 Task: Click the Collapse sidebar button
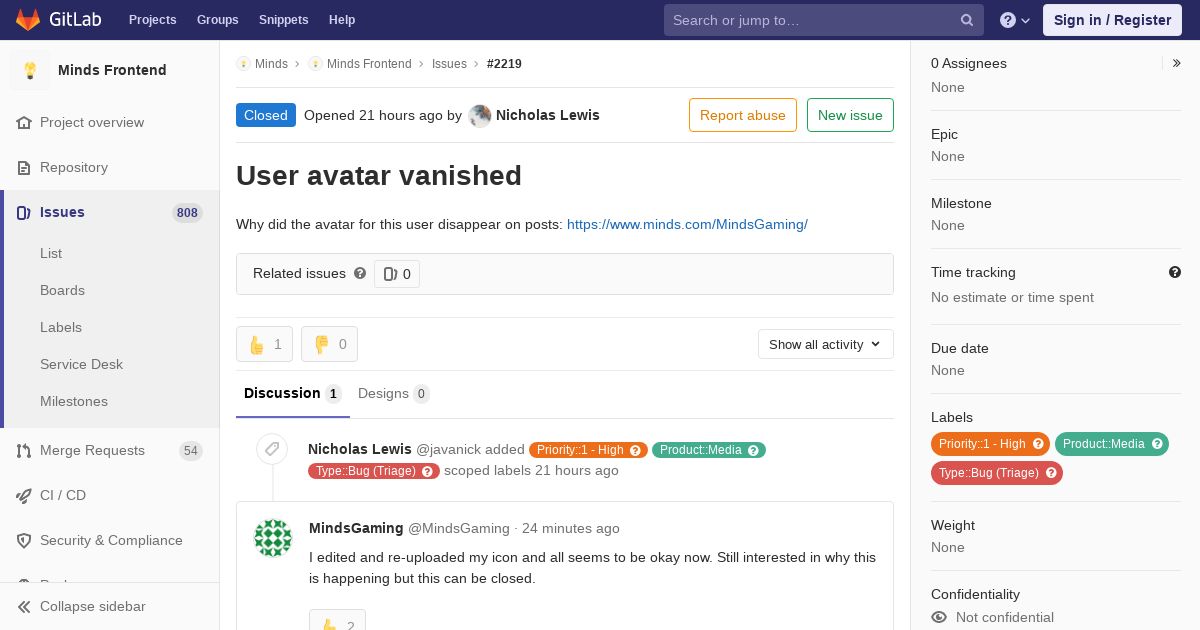tap(110, 606)
